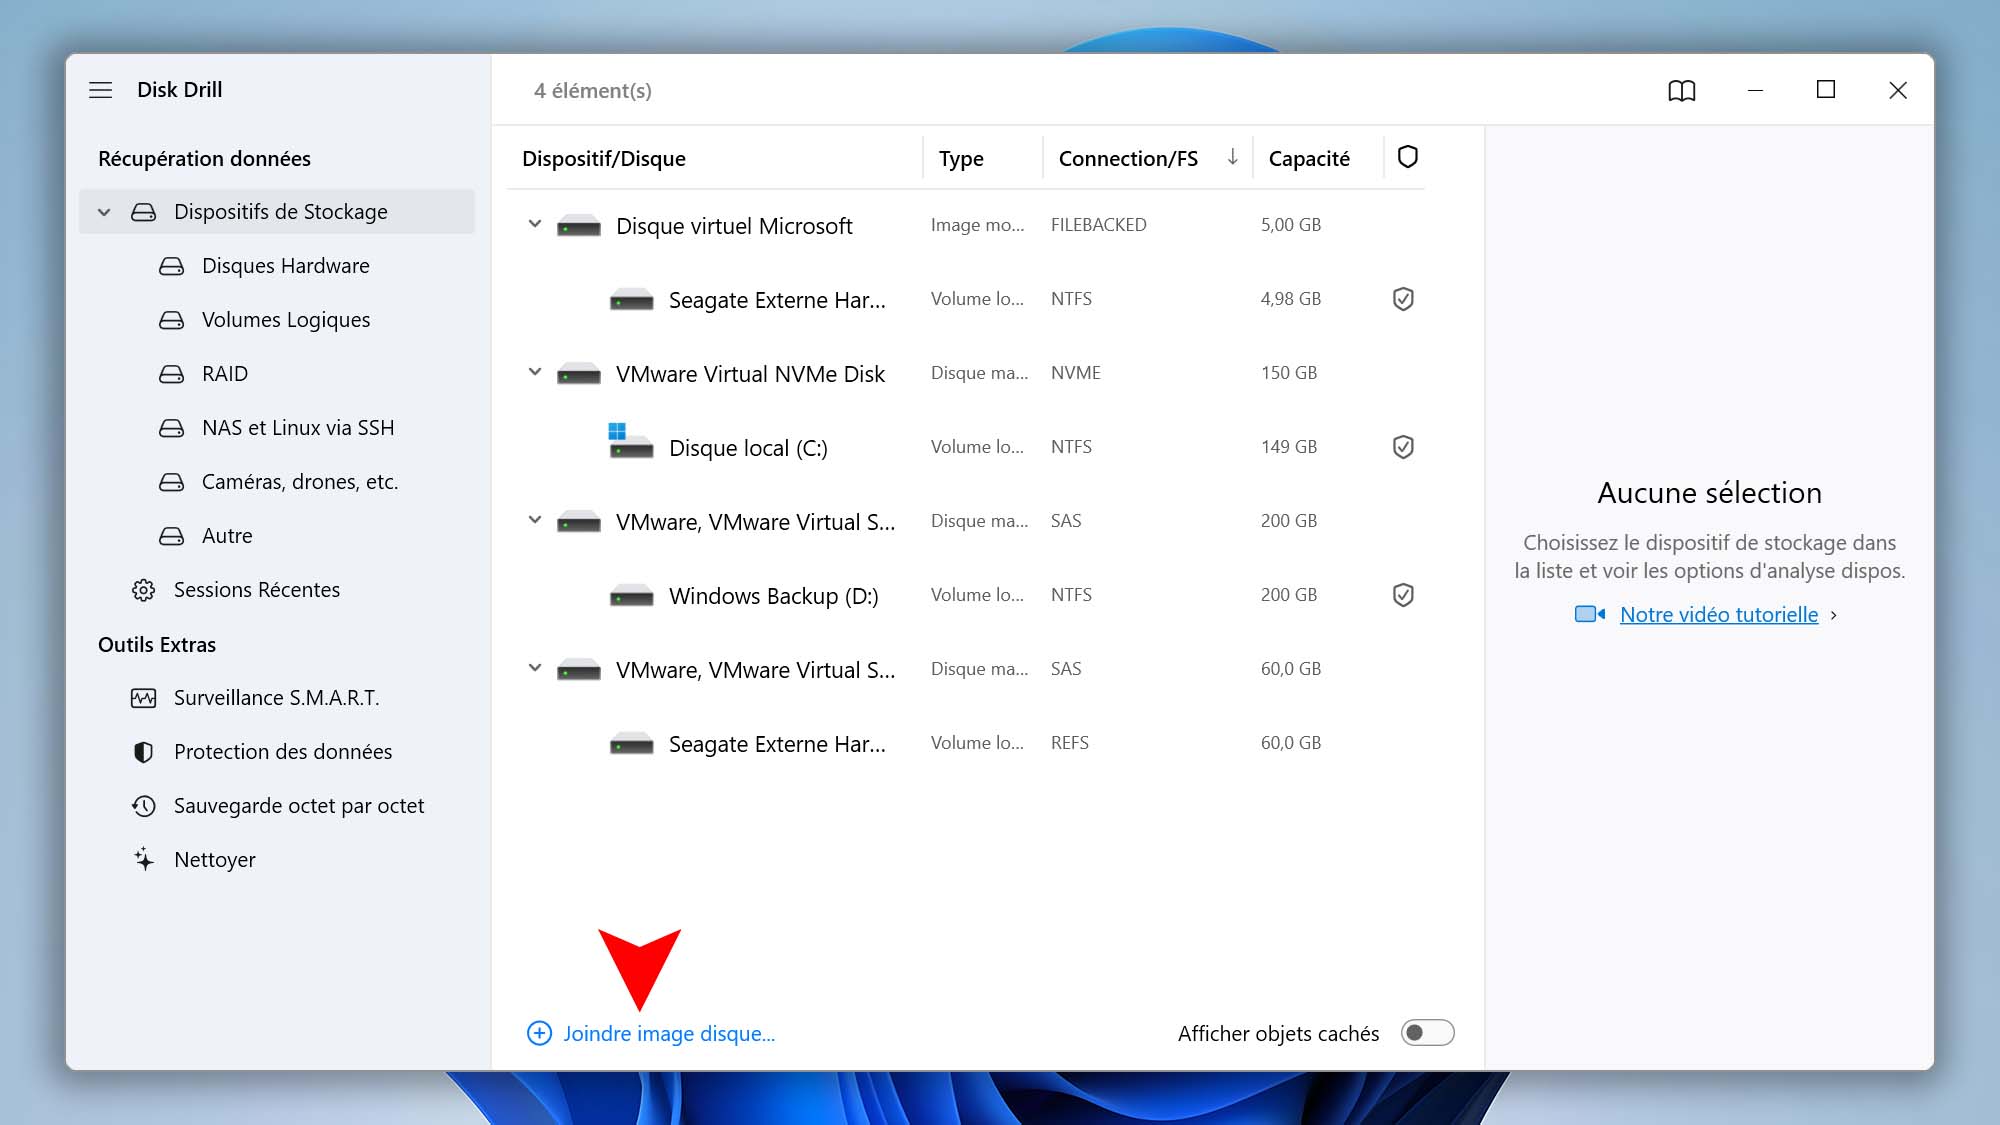Select VMware Virtual NVMe Disk name

point(750,374)
